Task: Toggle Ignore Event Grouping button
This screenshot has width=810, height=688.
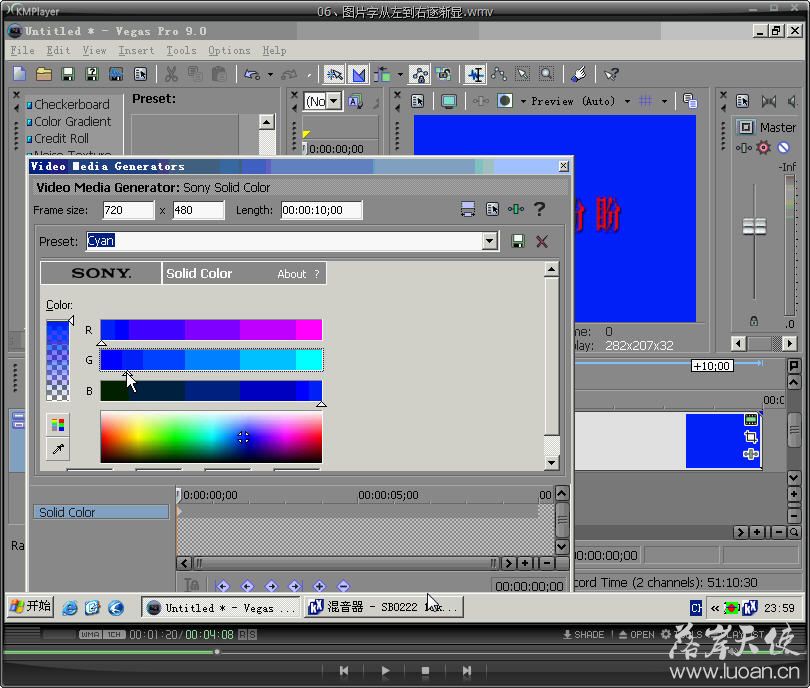Action: 444,75
